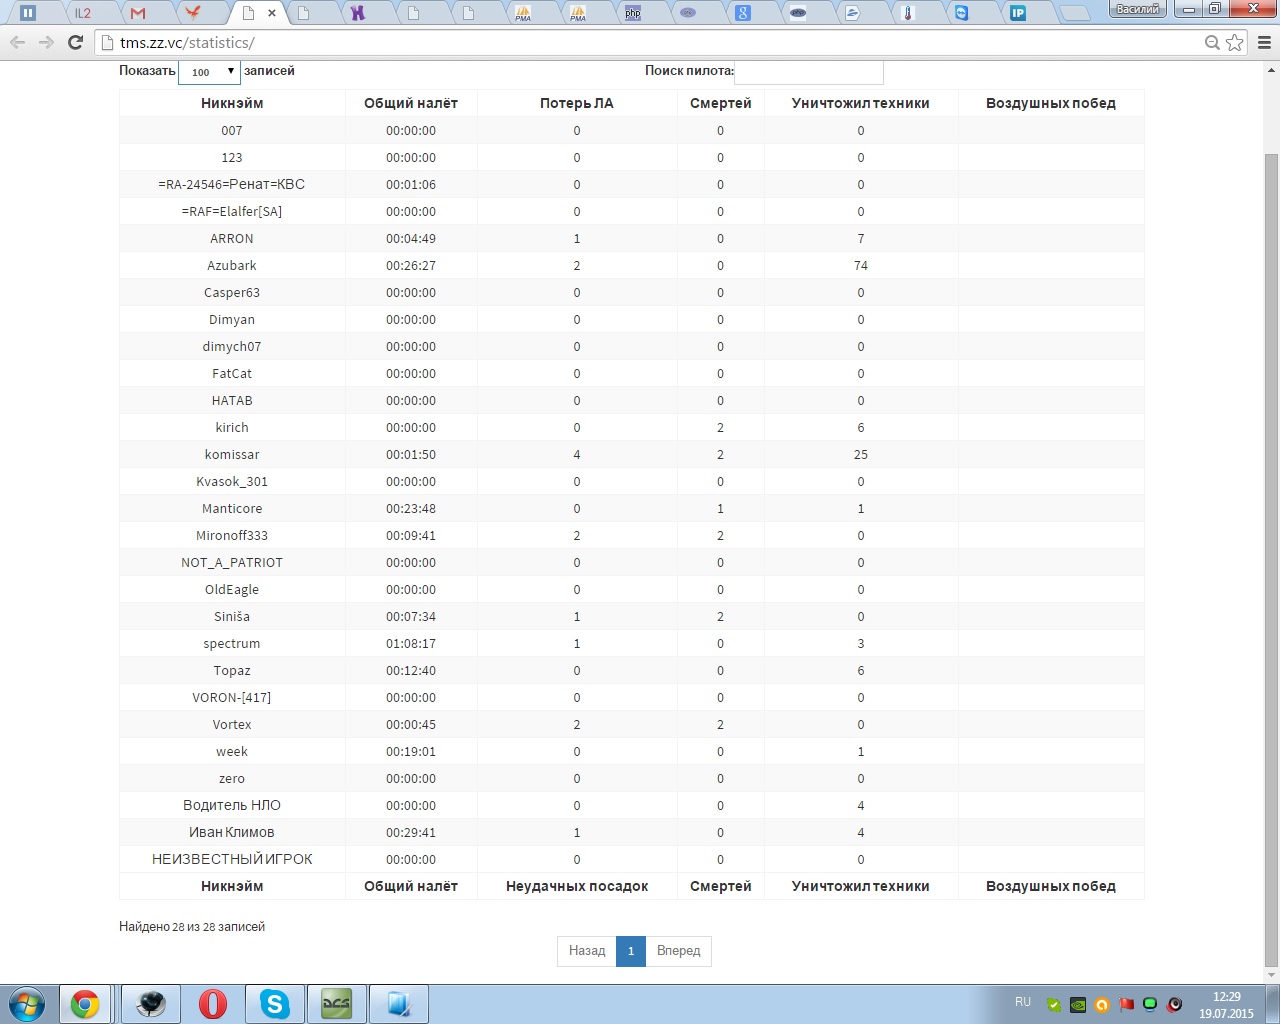
Task: Click the NOT_A_PATRIOT nickname cell
Action: coord(232,562)
